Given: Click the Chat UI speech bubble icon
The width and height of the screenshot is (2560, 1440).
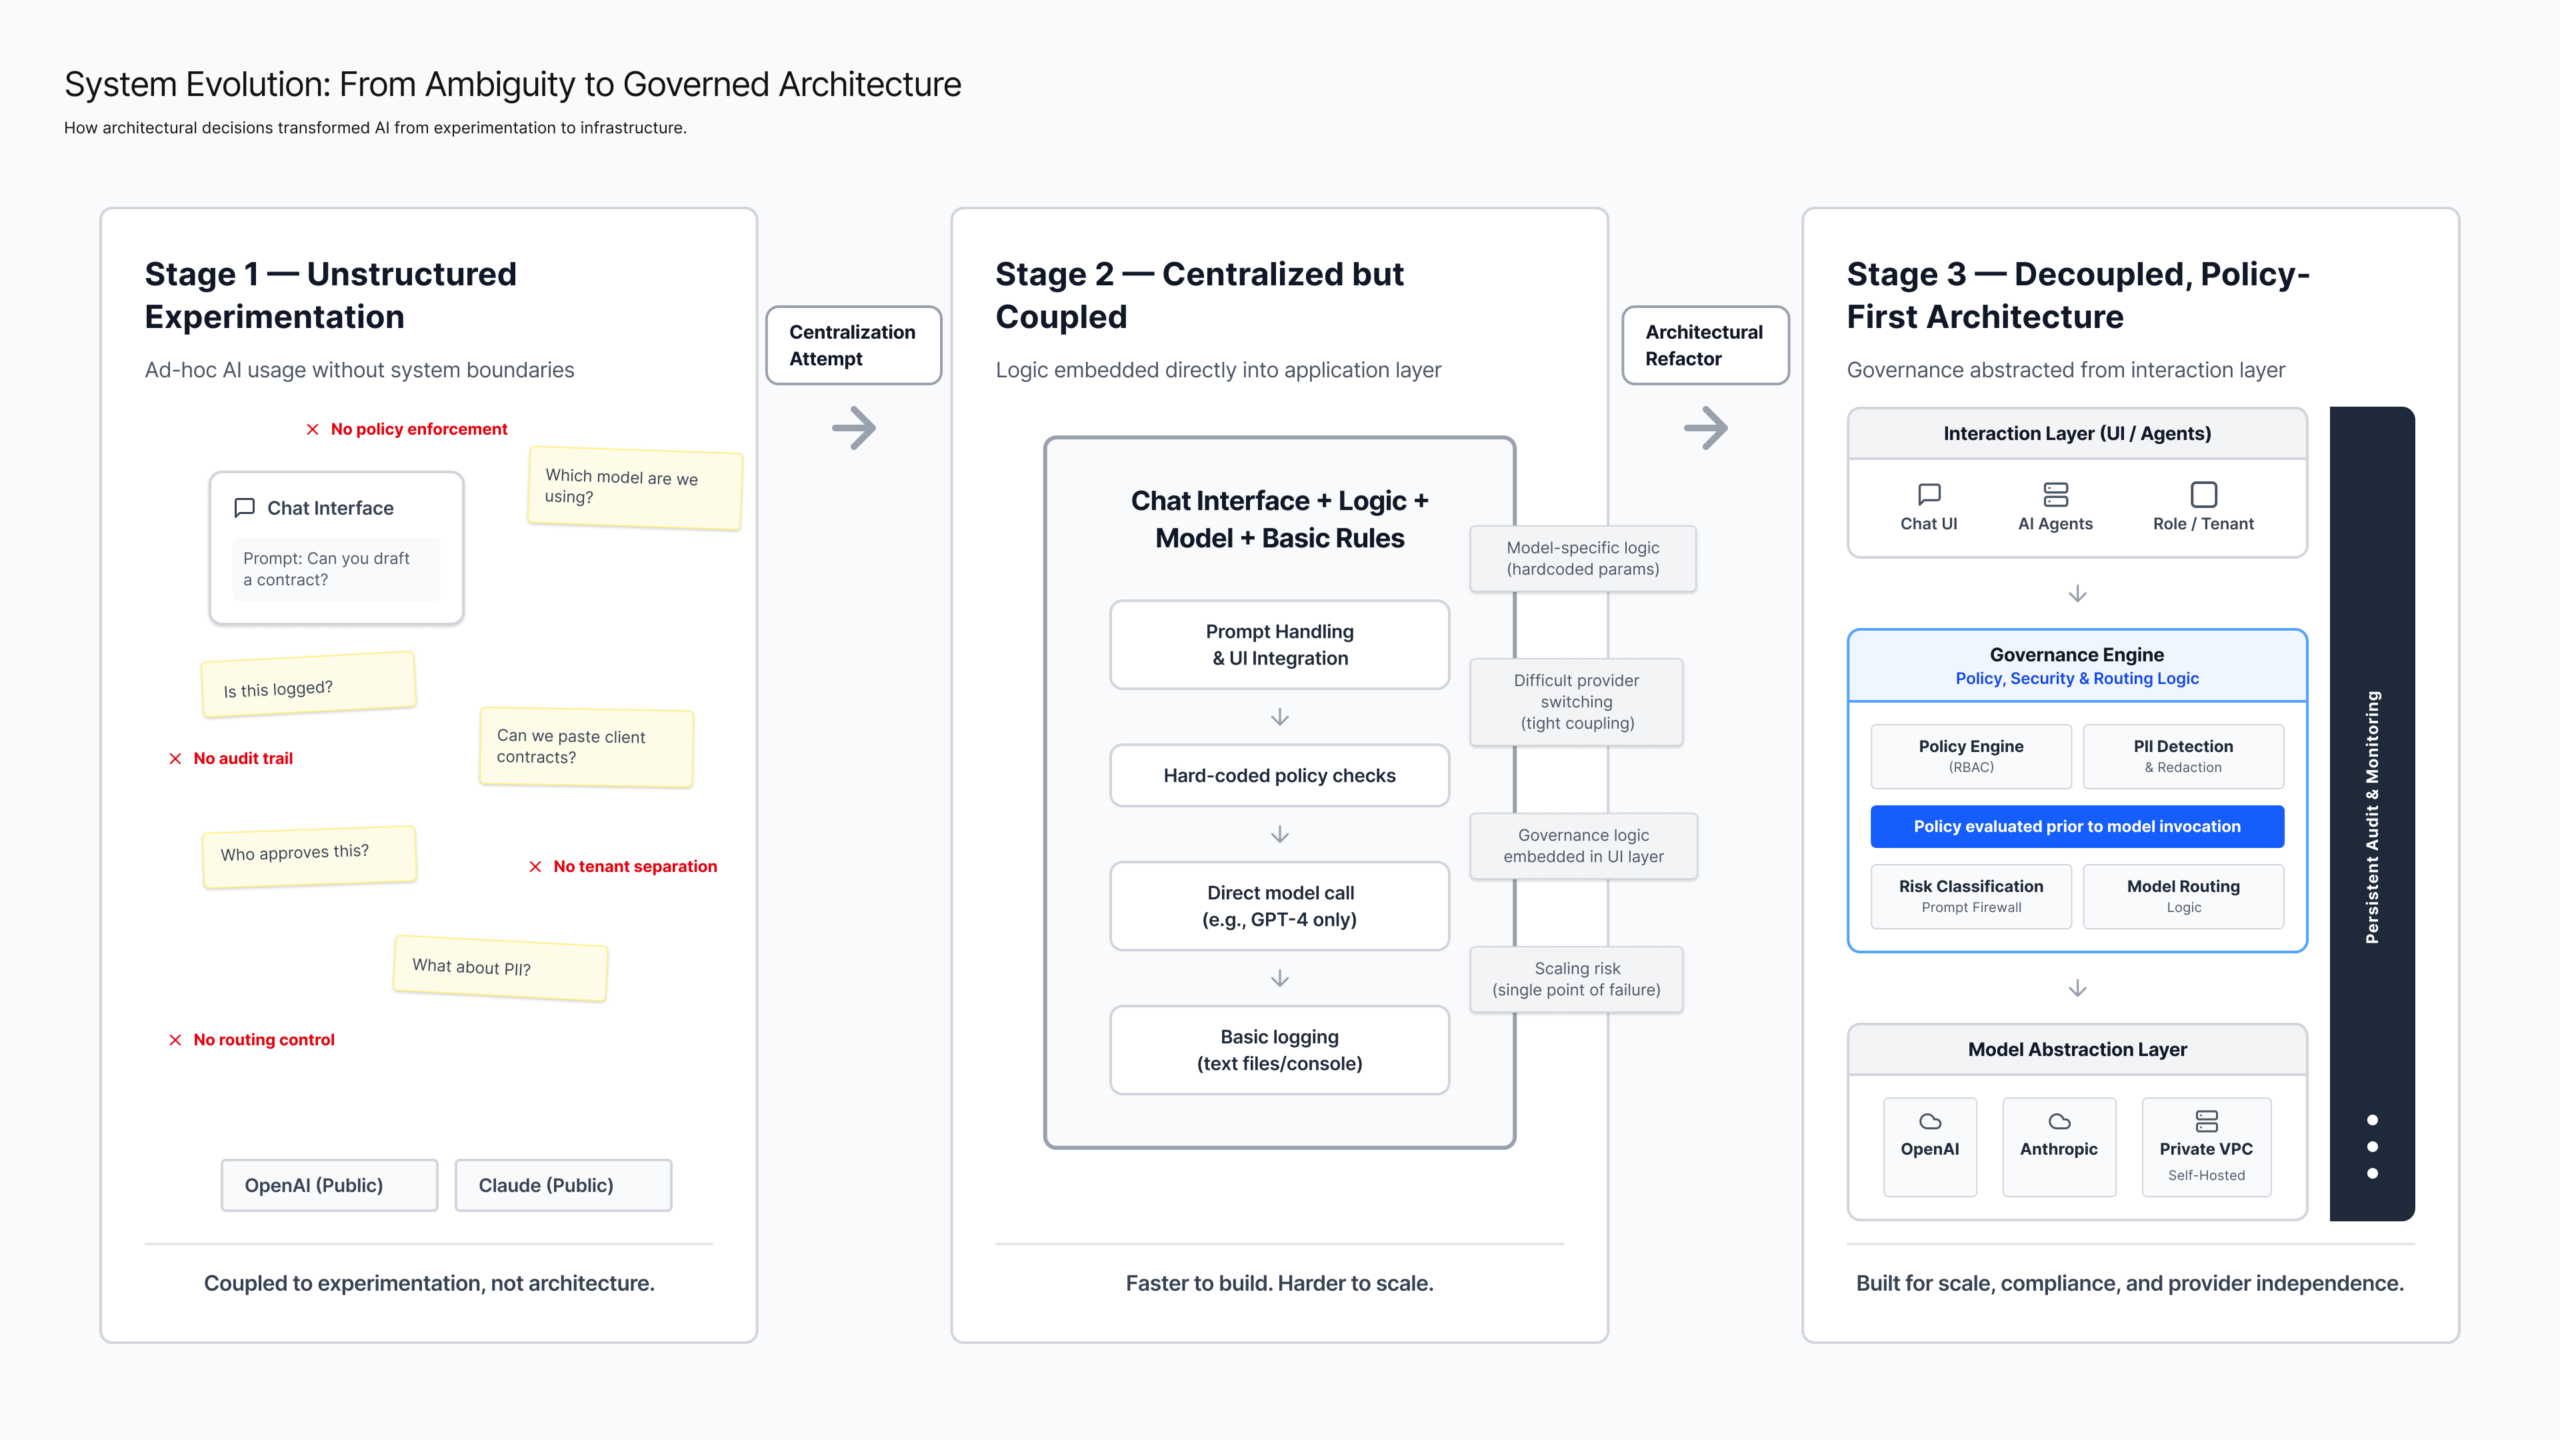Looking at the screenshot, I should [1929, 494].
